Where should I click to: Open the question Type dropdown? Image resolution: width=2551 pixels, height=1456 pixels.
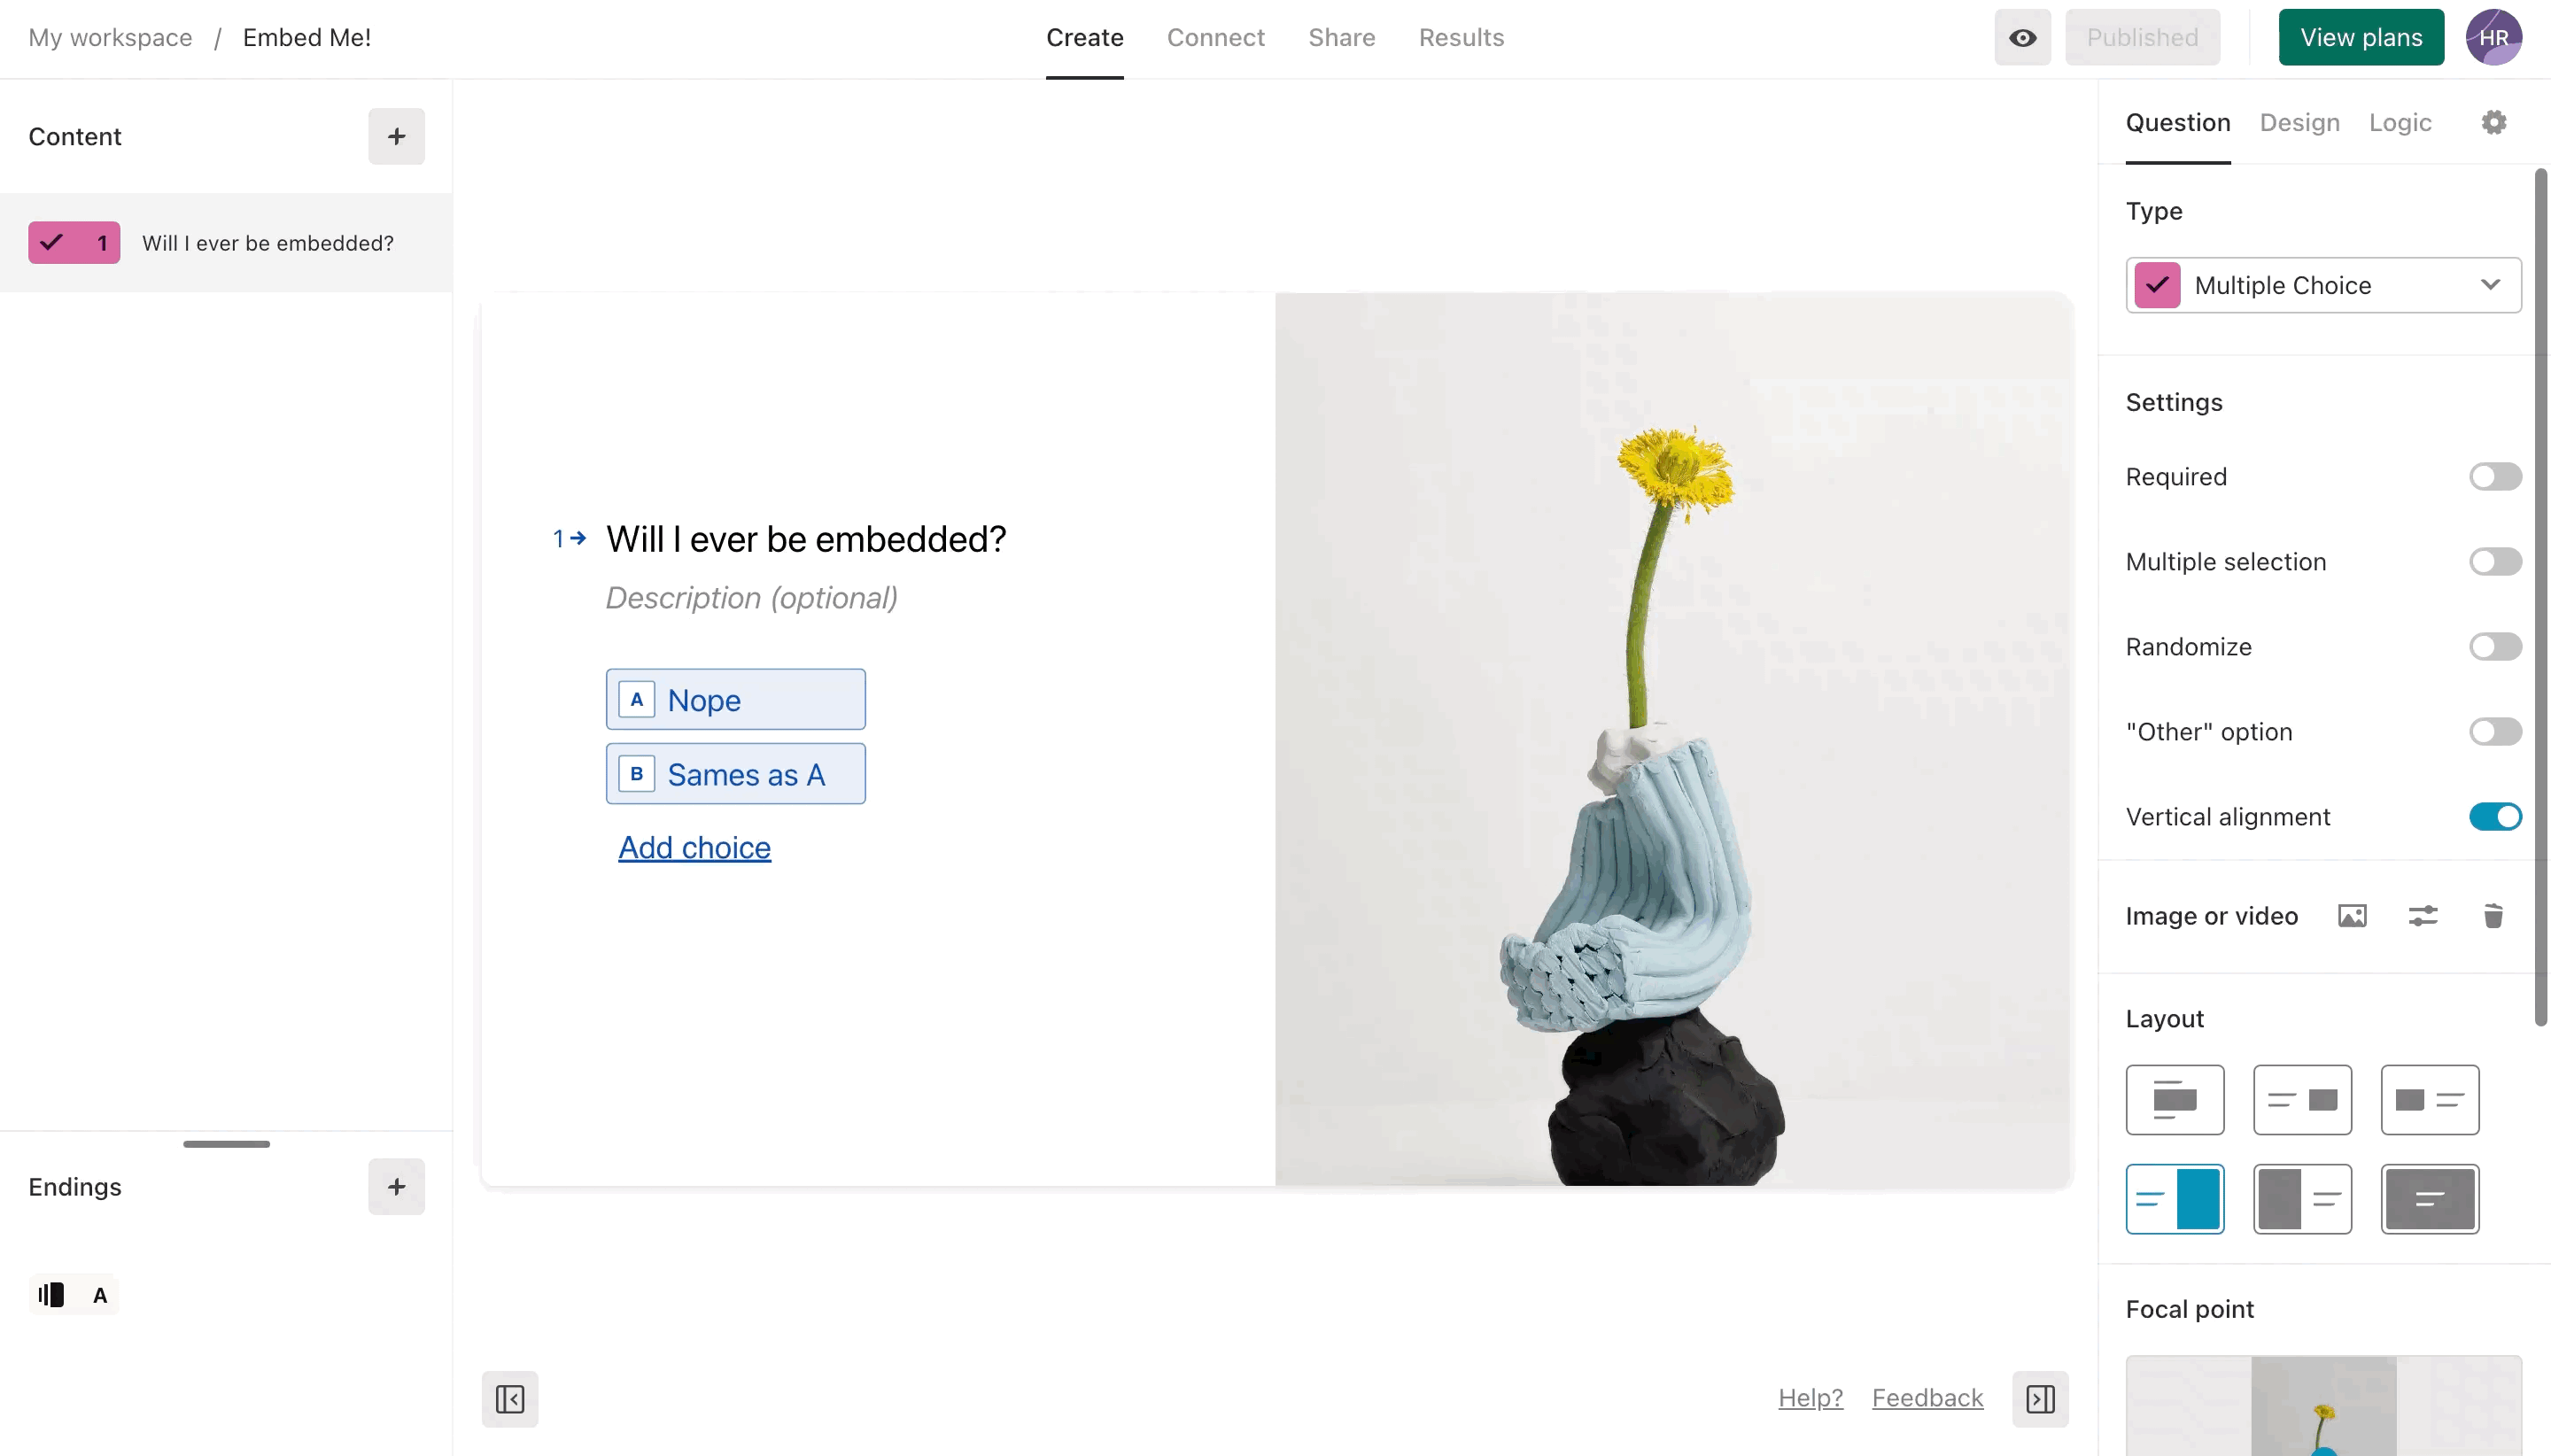pyautogui.click(x=2323, y=283)
